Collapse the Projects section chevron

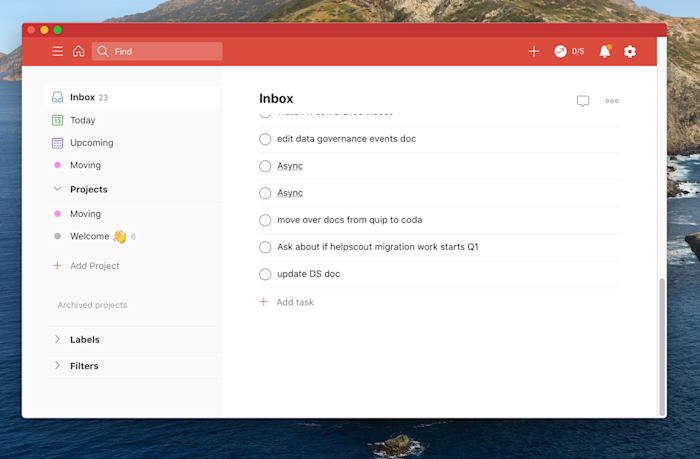pos(57,189)
